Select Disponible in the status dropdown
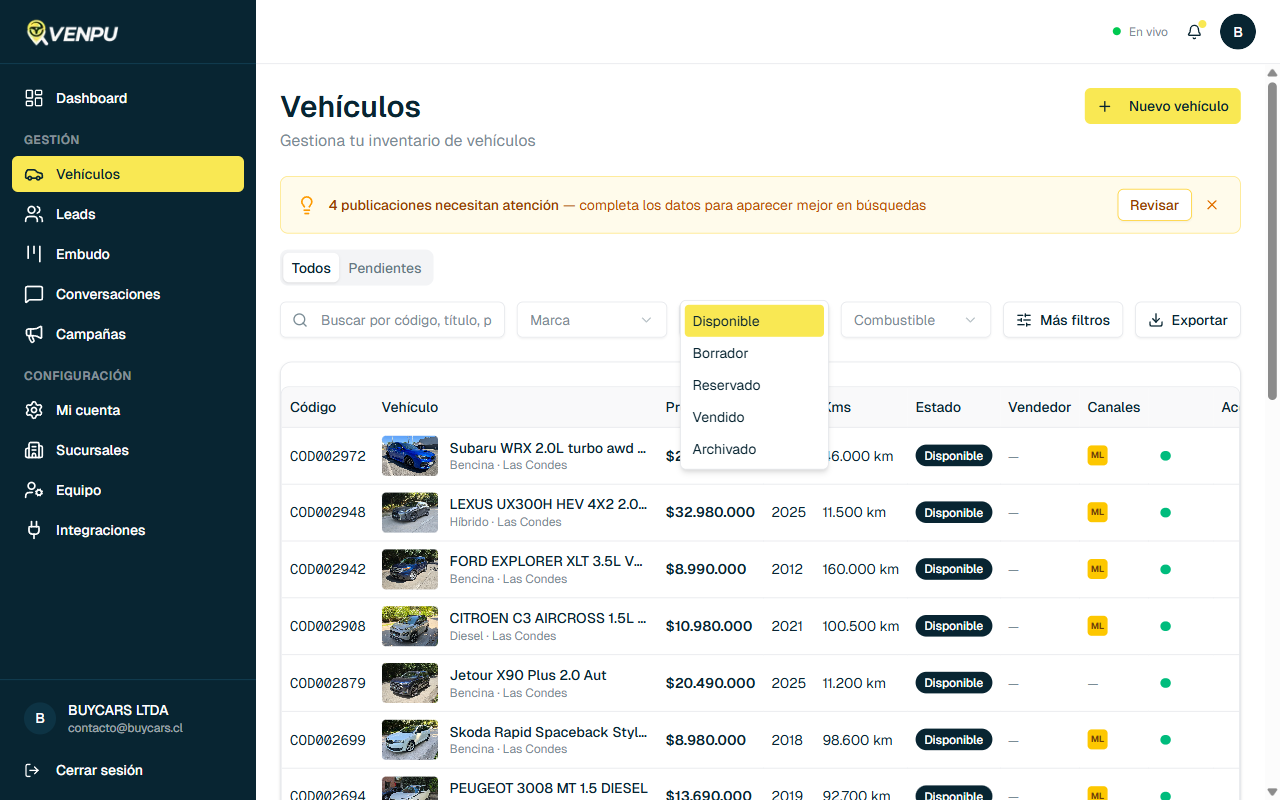This screenshot has height=800, width=1280. [724, 320]
